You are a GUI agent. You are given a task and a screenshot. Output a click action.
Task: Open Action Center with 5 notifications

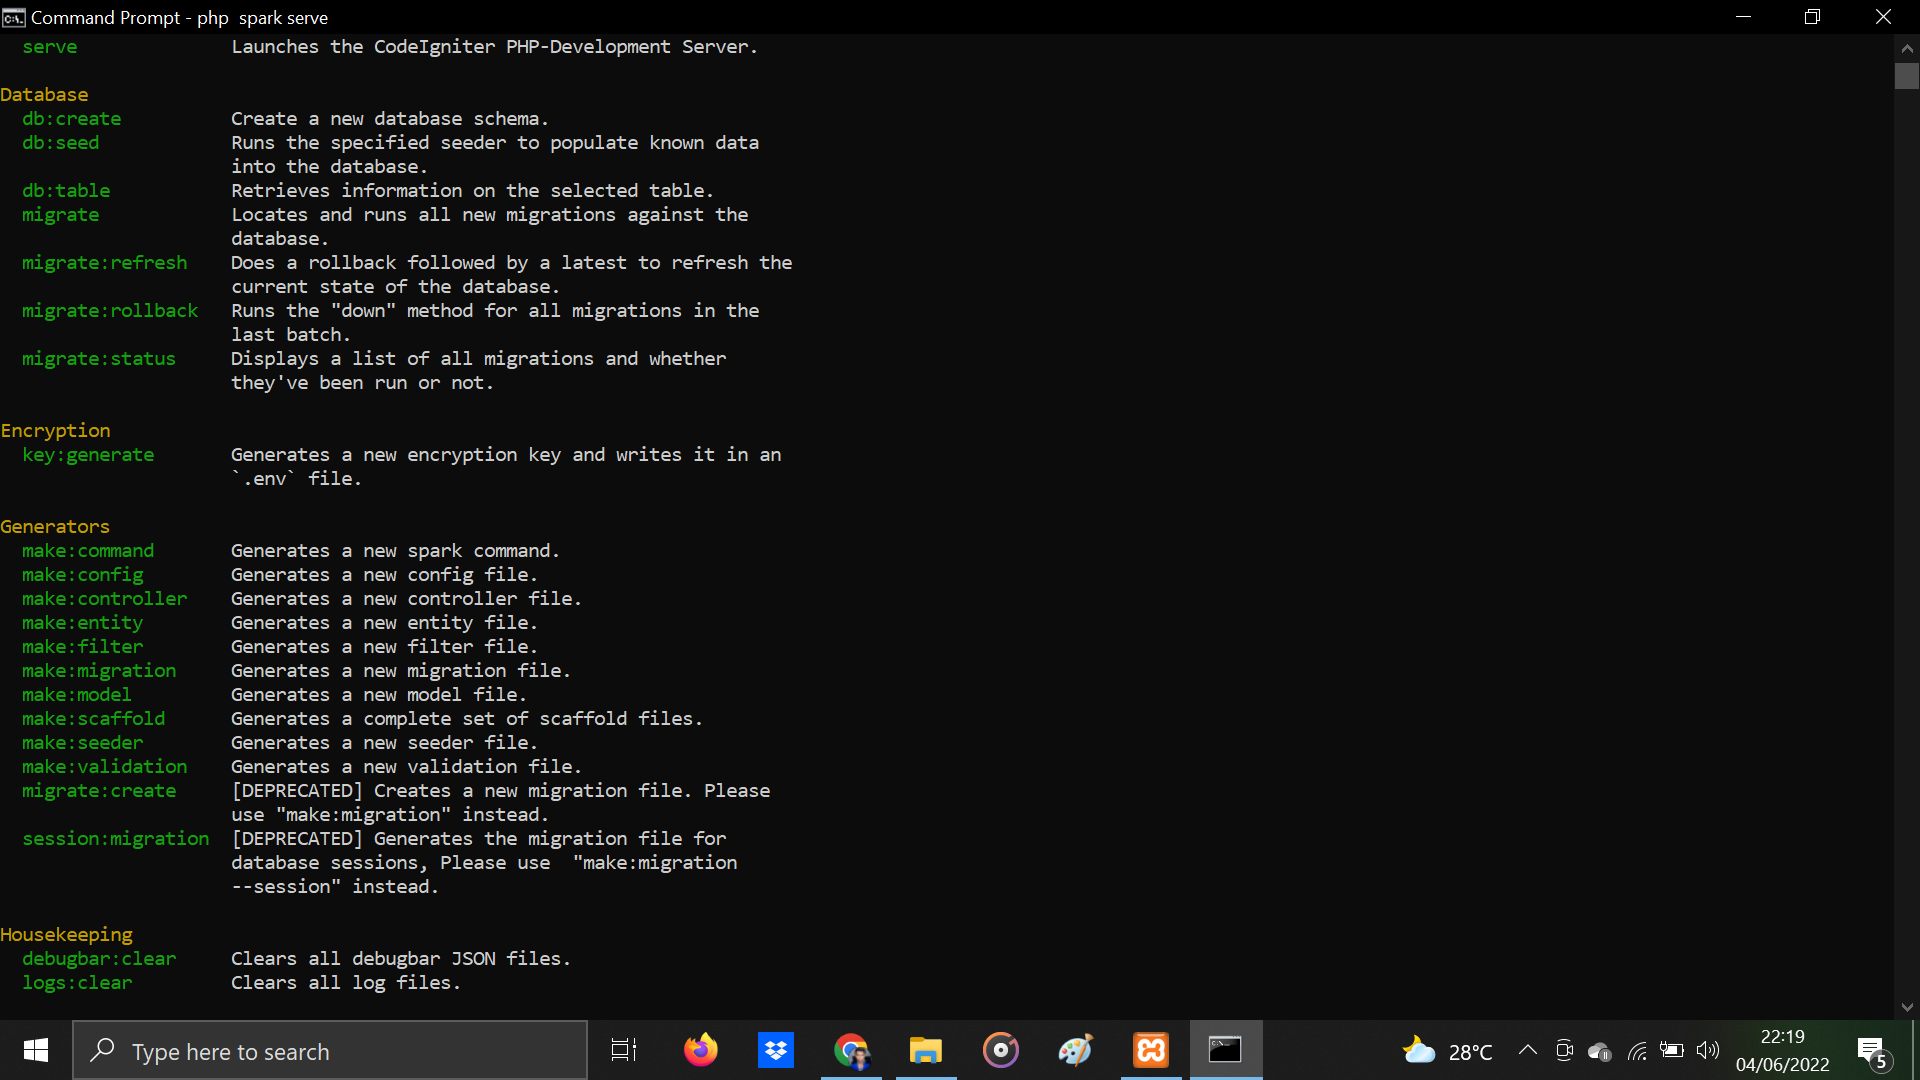tap(1872, 1050)
